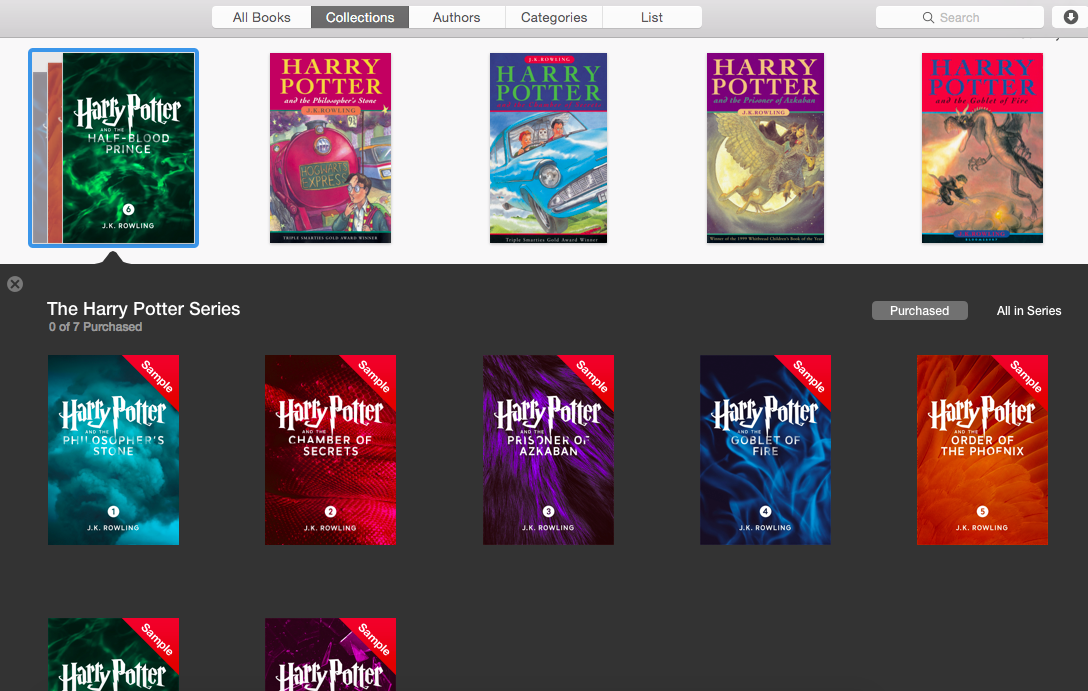Image resolution: width=1088 pixels, height=691 pixels.
Task: Click the Search field
Action: coord(960,17)
